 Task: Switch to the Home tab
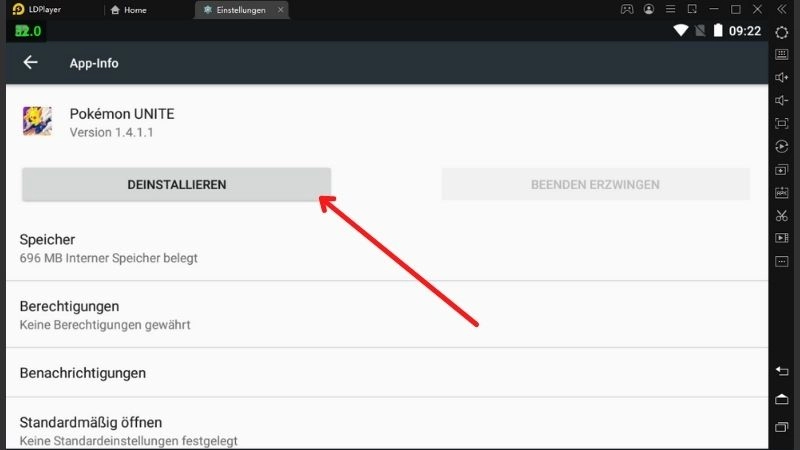click(129, 10)
